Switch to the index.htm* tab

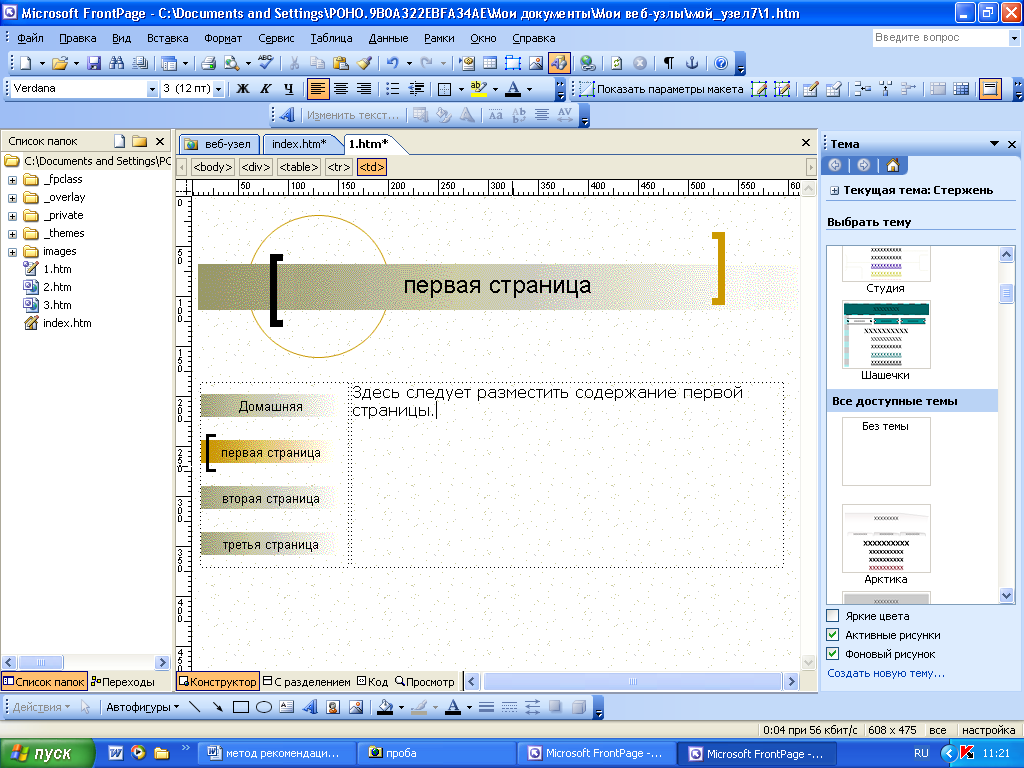coord(299,144)
